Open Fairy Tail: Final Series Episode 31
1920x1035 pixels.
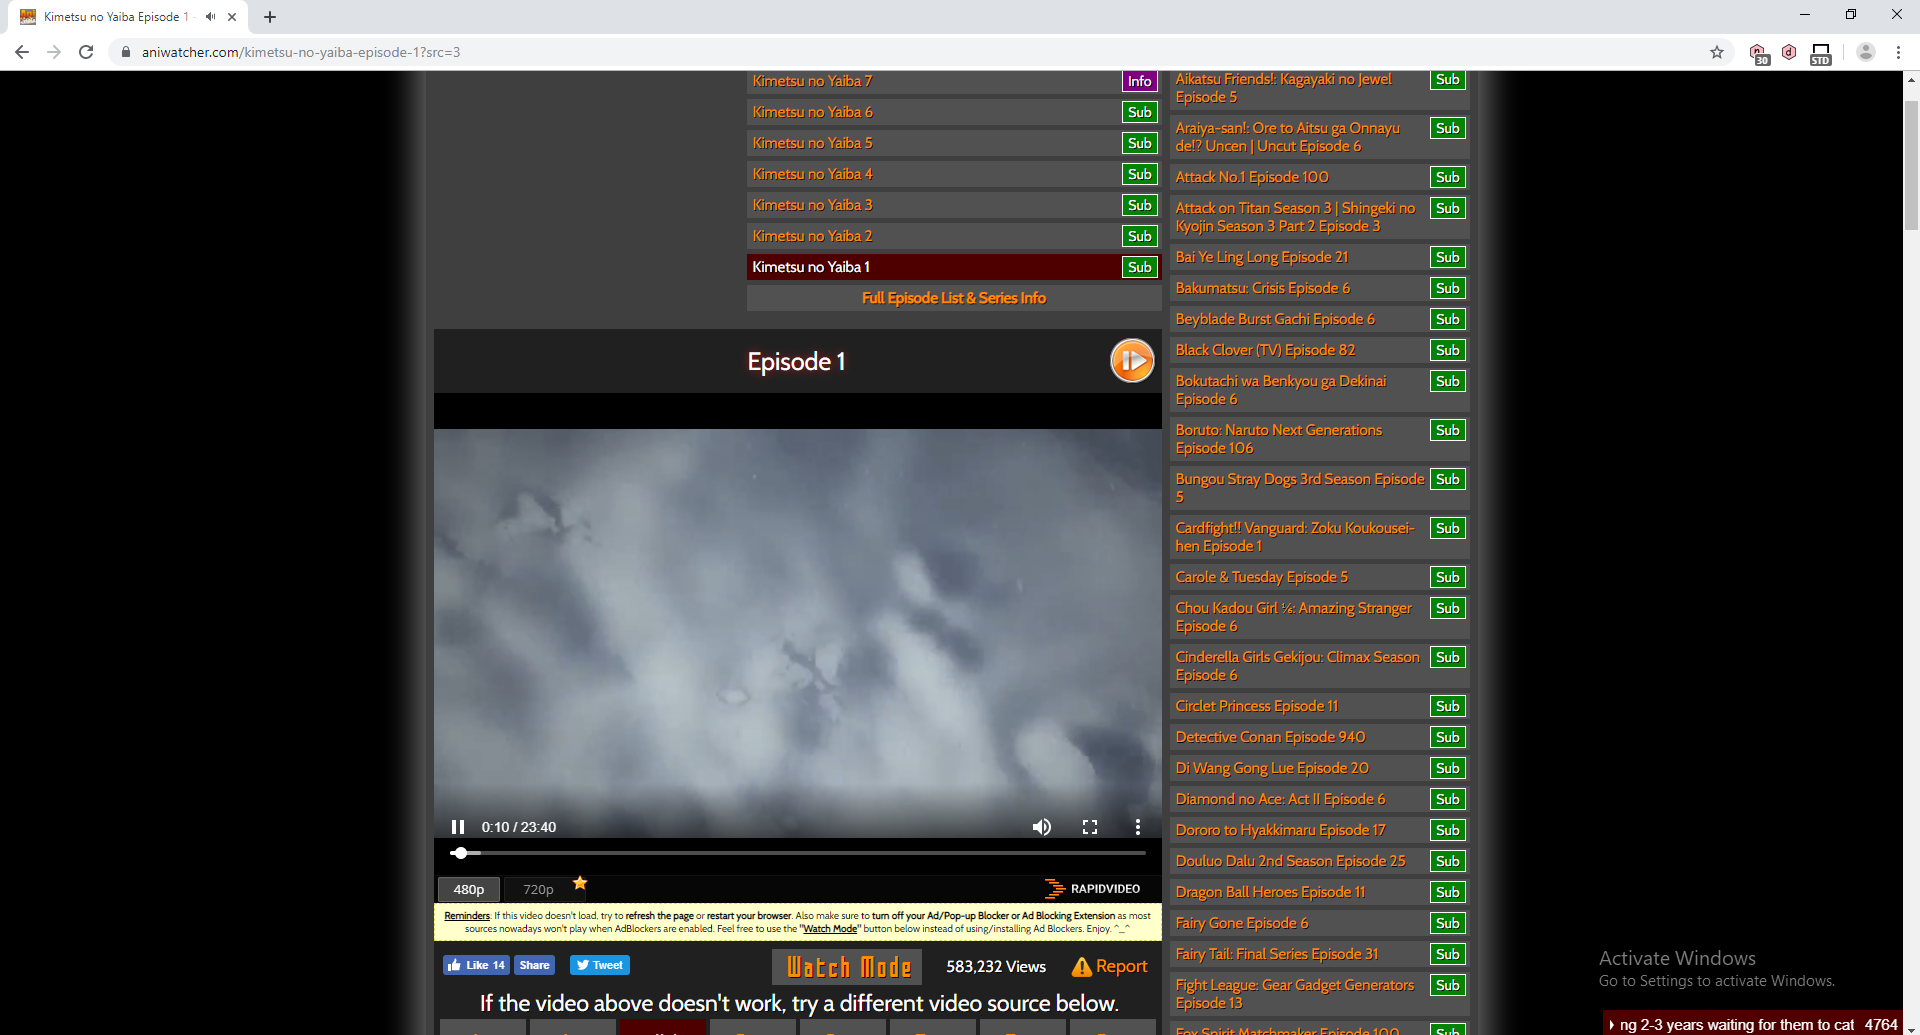[1277, 954]
